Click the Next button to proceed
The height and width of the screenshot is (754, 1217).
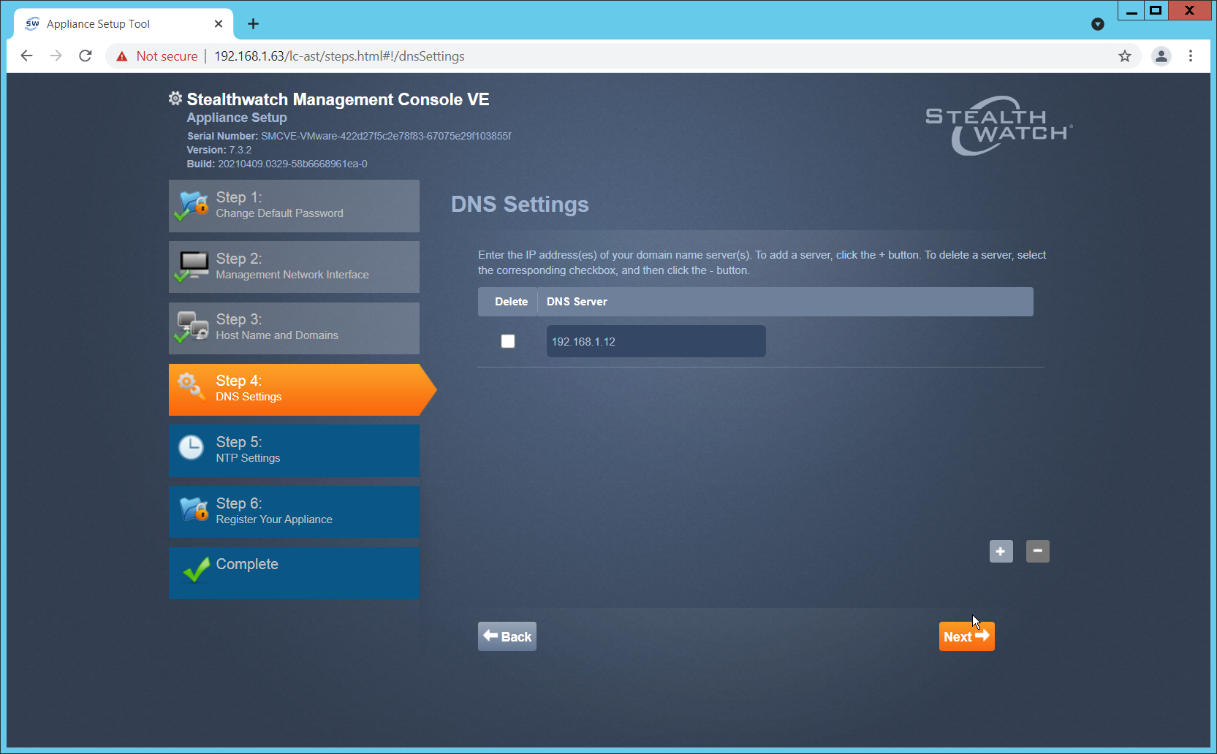click(x=965, y=636)
